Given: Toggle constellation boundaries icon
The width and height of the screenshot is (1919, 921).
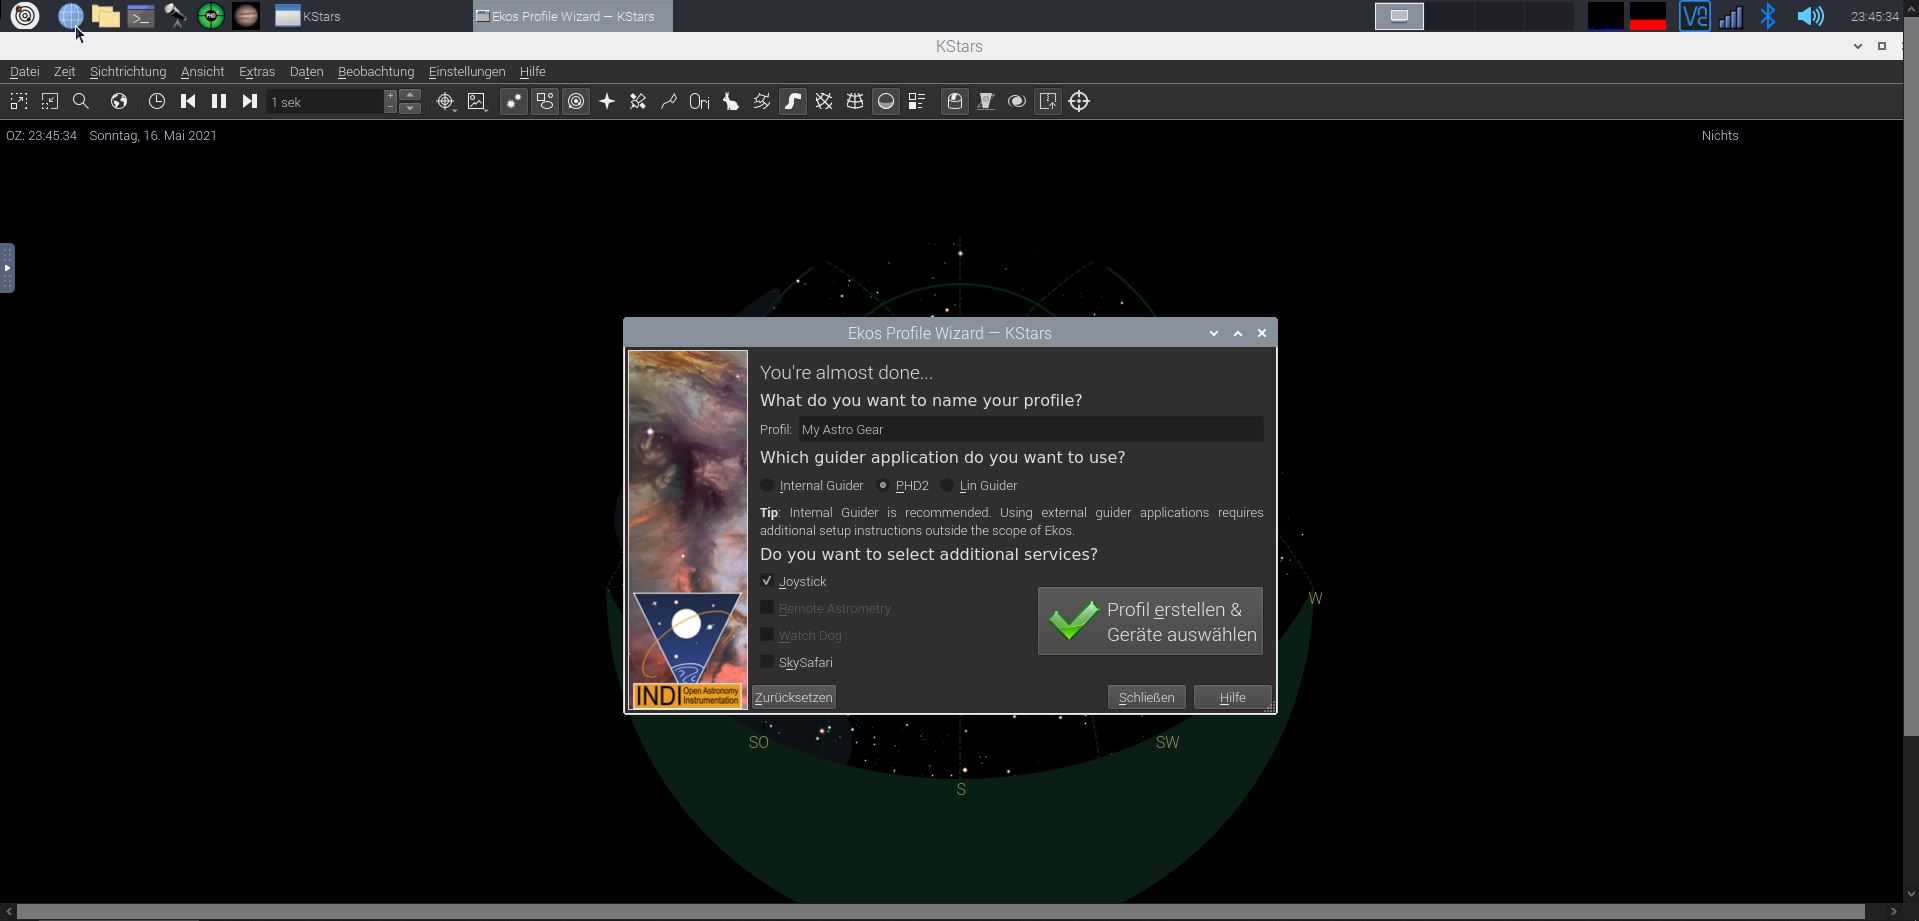Looking at the screenshot, I should [762, 101].
